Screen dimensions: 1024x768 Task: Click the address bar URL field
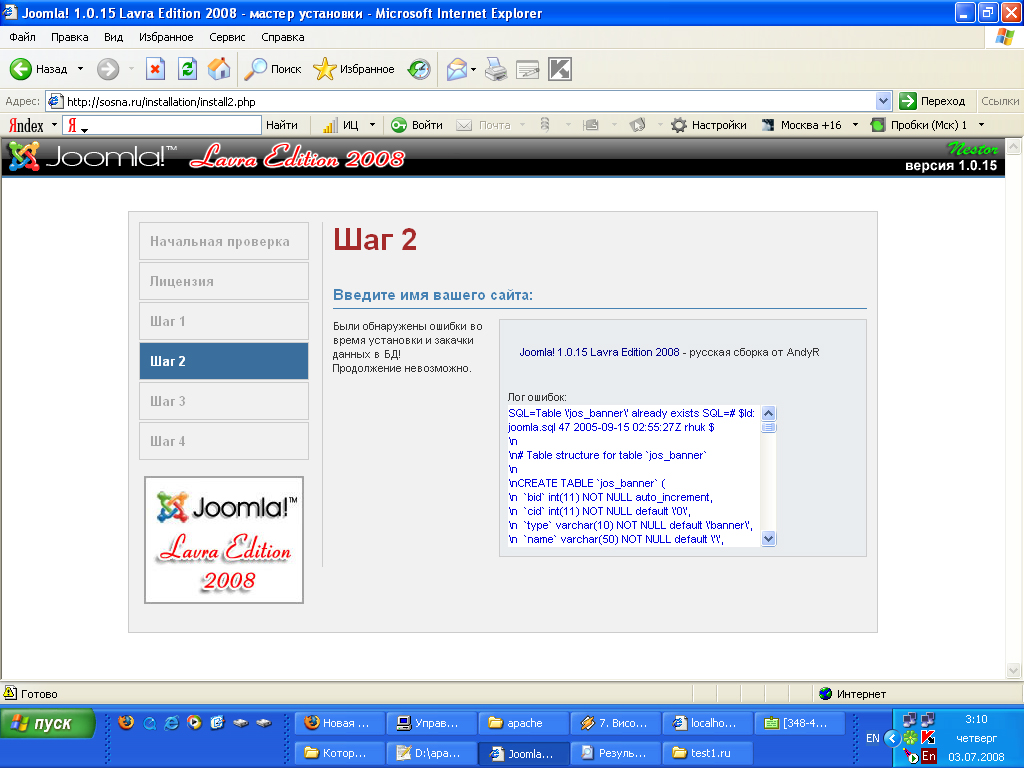[470, 101]
